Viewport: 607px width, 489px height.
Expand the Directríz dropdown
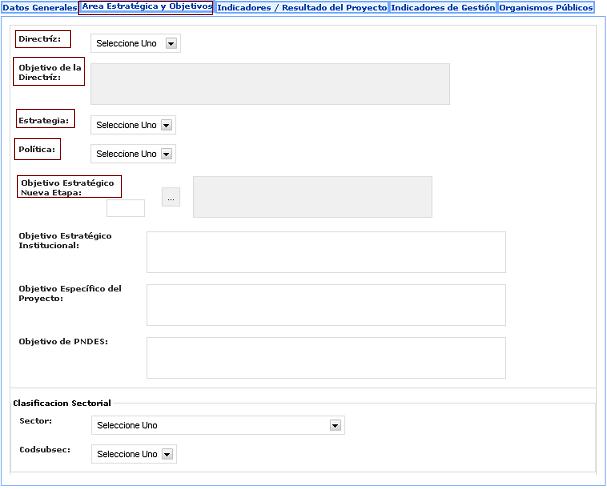(135, 44)
